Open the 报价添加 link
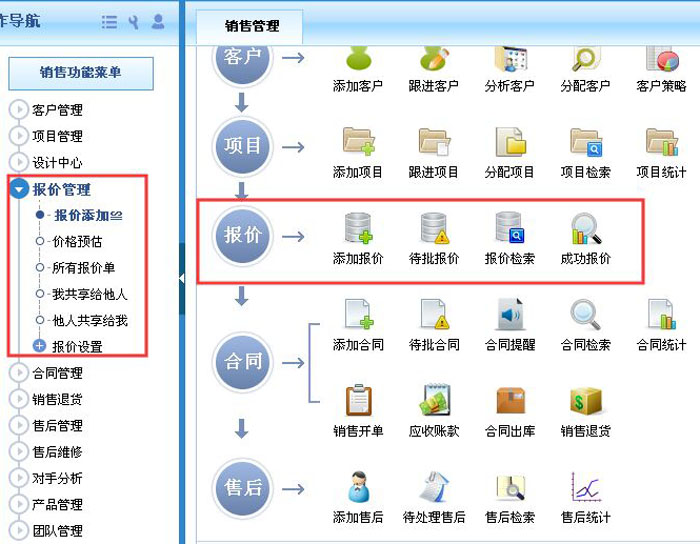Image resolution: width=700 pixels, height=544 pixels. tap(88, 215)
